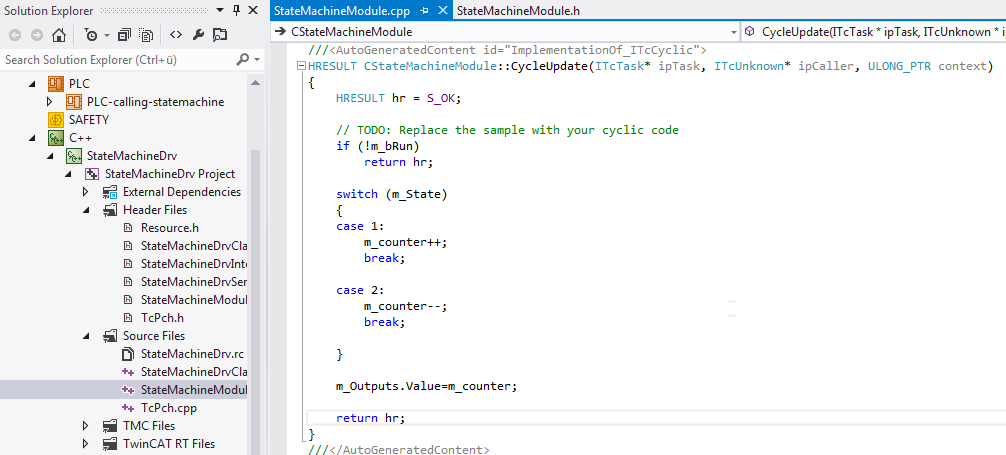Screen dimensions: 1006x455
Task: Expand the TMC Files folder
Action: (86, 425)
